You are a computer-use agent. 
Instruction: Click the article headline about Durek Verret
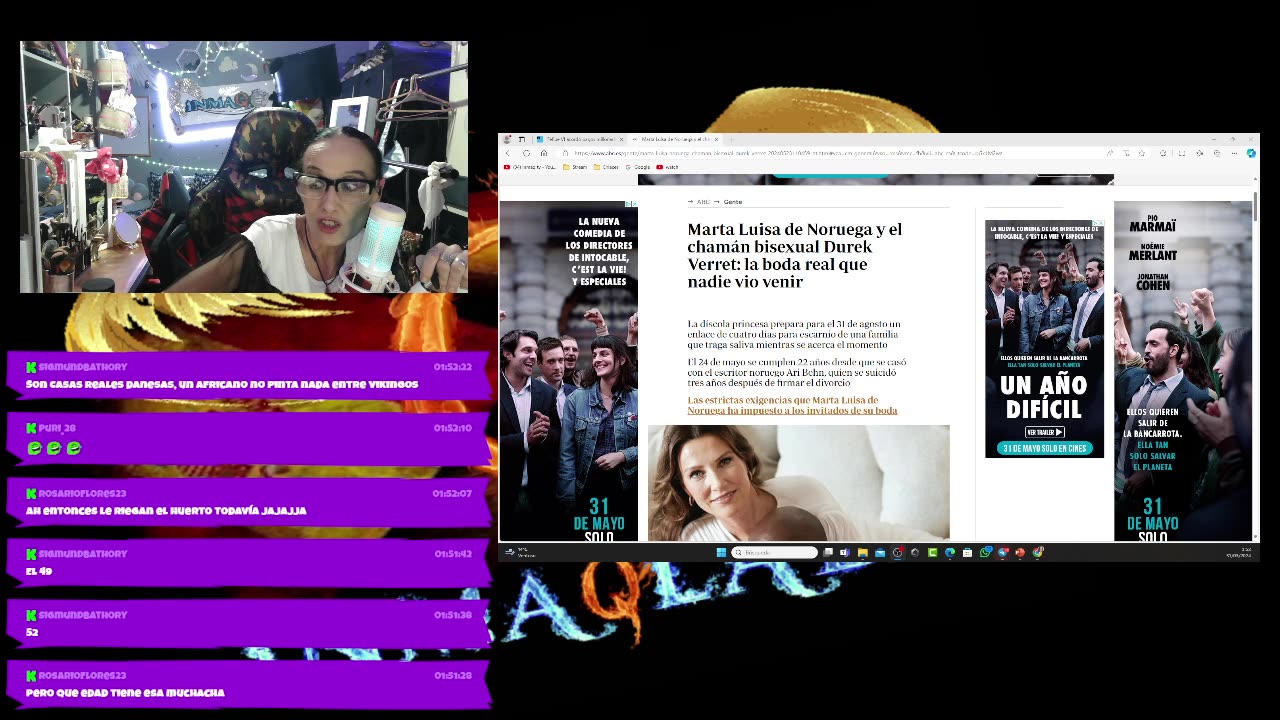coord(795,255)
